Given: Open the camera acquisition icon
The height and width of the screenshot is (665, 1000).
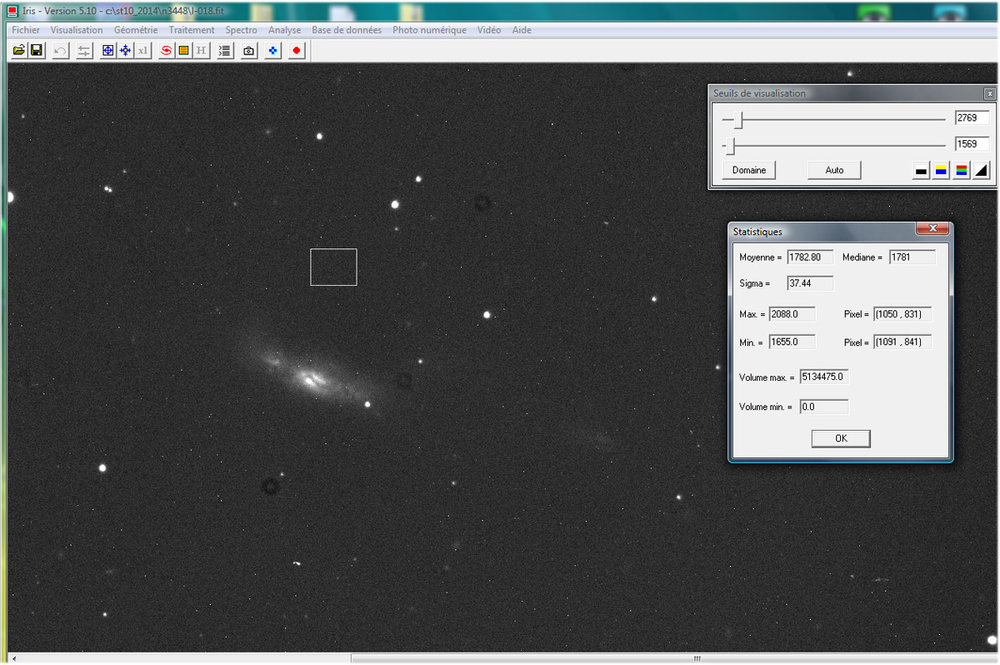Looking at the screenshot, I should (x=249, y=50).
